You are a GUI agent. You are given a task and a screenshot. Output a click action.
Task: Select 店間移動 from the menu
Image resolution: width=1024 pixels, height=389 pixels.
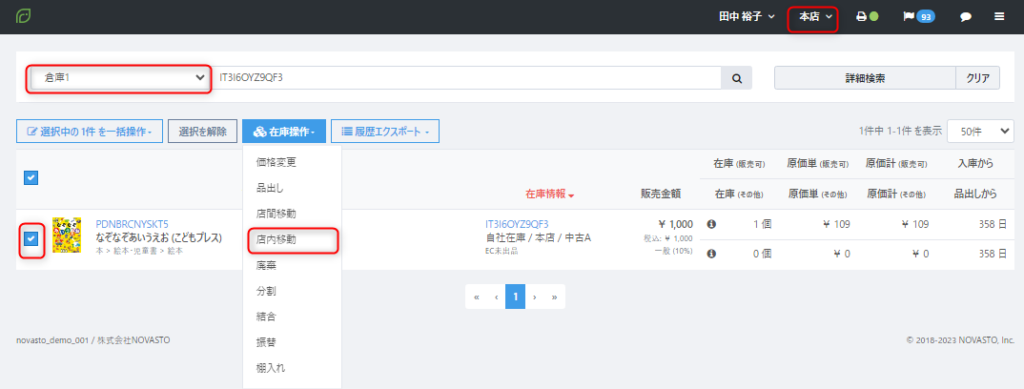(x=277, y=213)
